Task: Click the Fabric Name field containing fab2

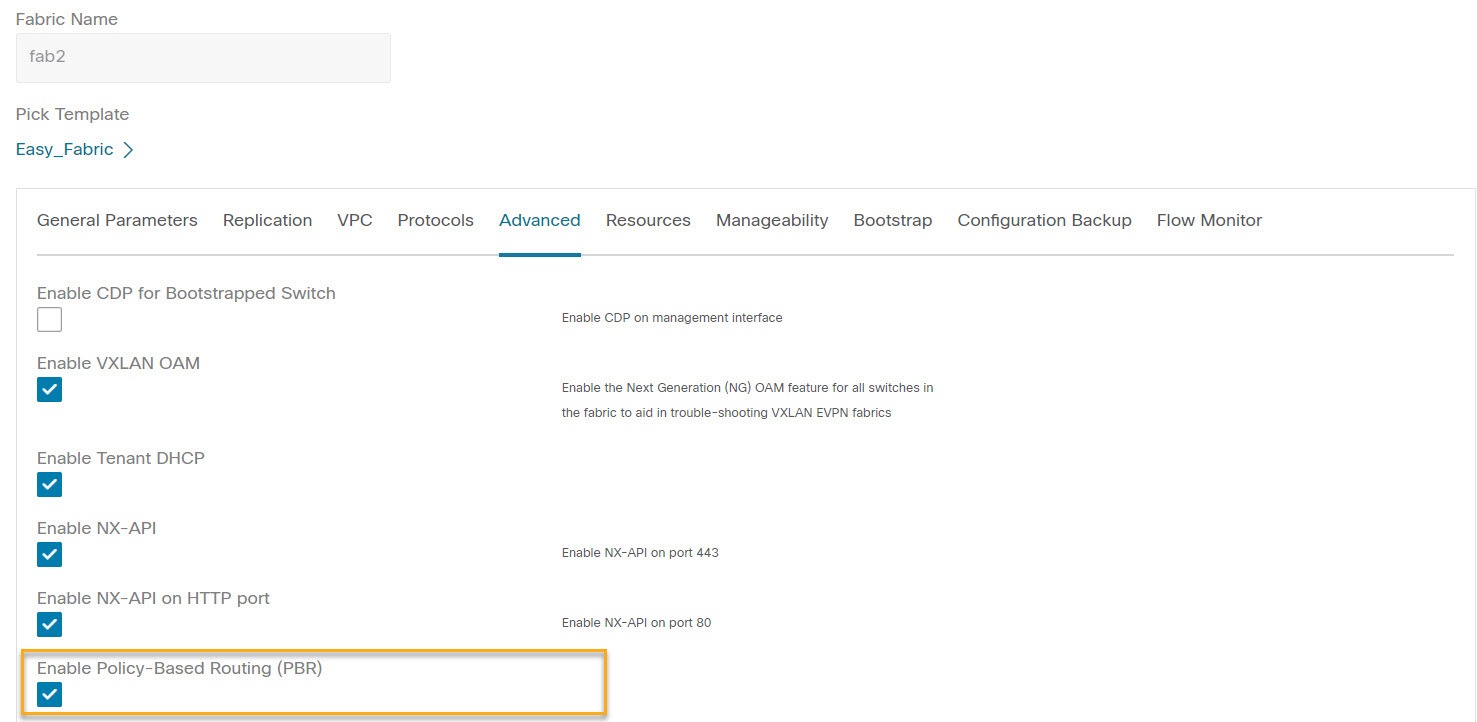Action: (203, 58)
